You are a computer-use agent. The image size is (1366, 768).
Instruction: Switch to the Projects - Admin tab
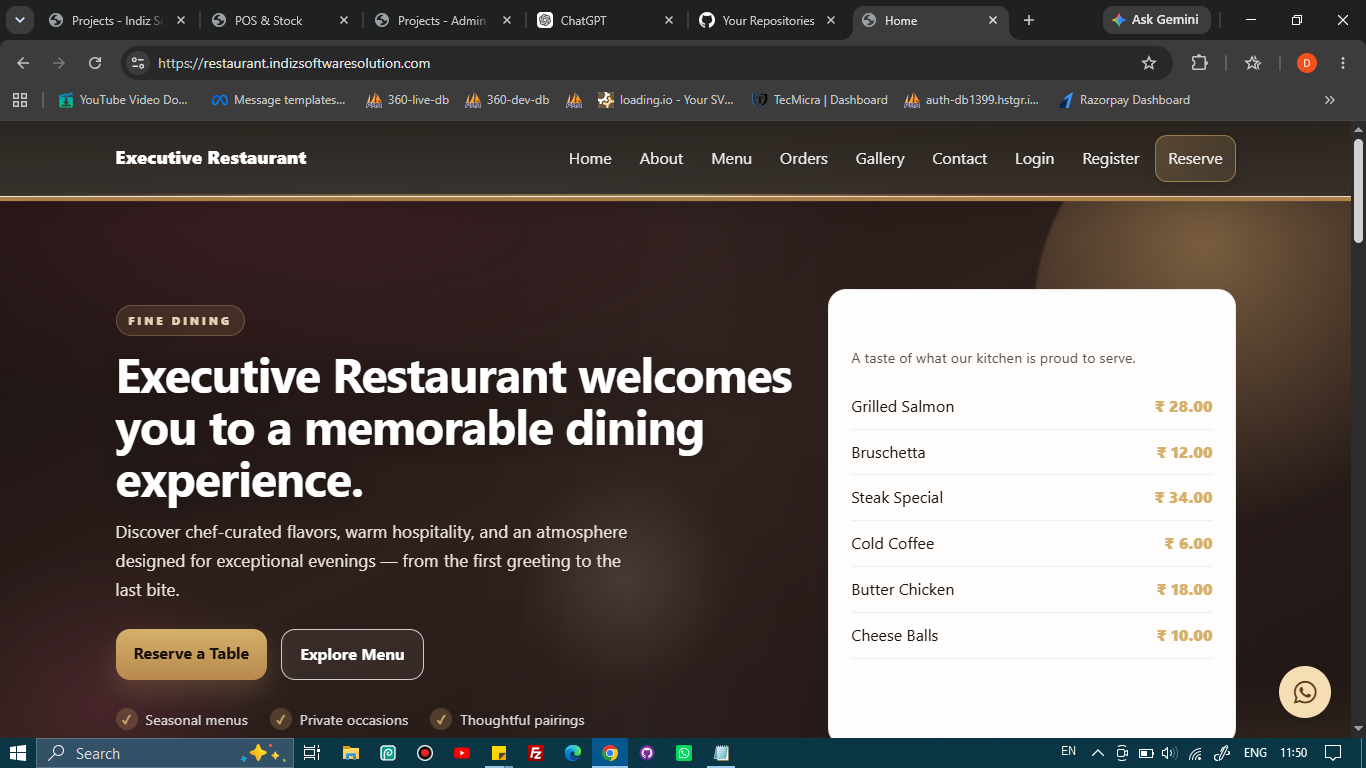[443, 20]
